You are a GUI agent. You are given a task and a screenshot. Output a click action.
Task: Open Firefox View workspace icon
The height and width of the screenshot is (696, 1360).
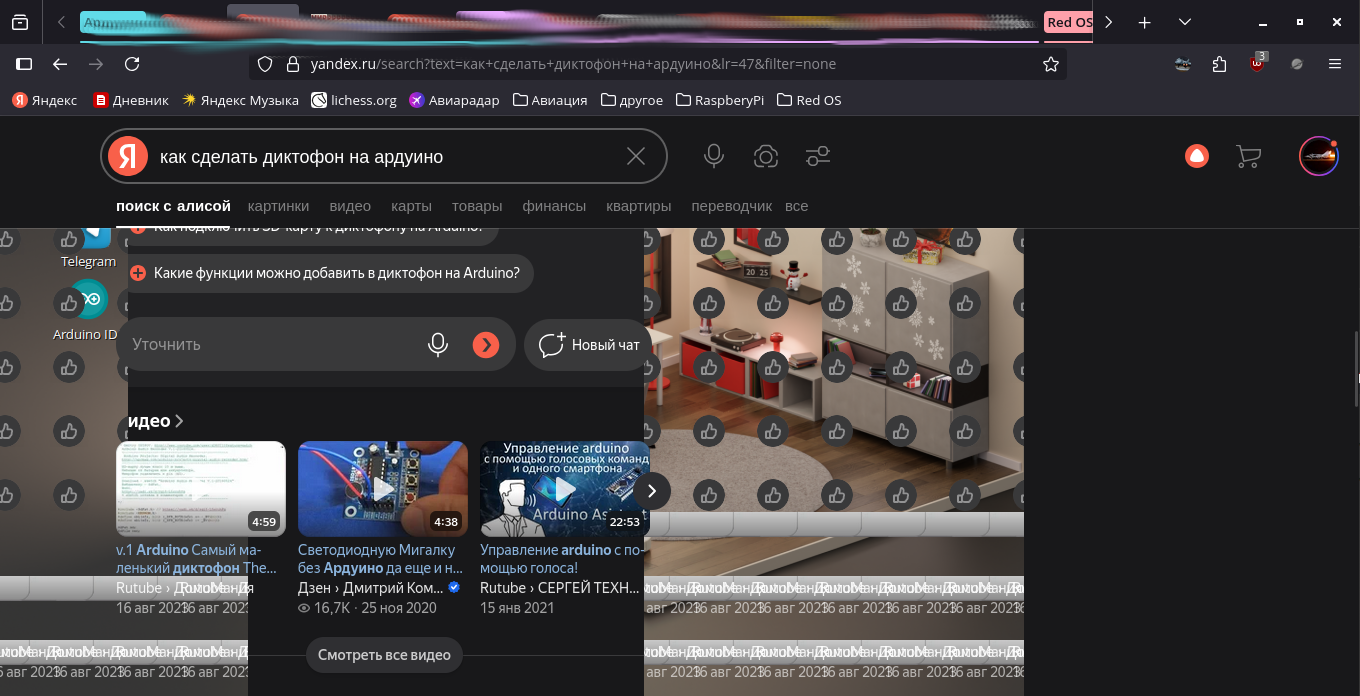point(19,22)
